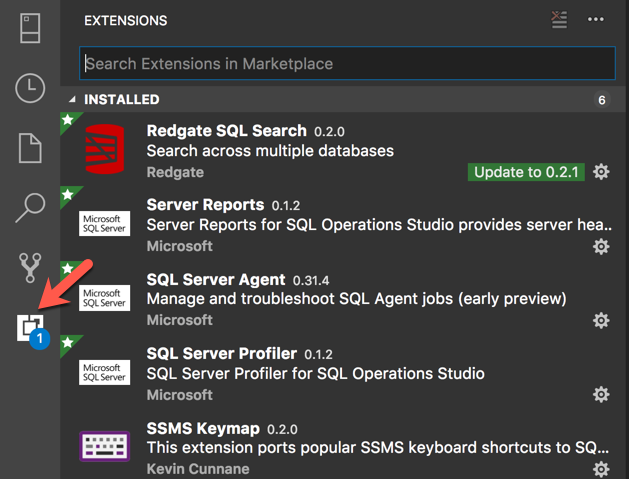Viewport: 629px width, 479px height.
Task: Open manage gear for Server Reports
Action: pyautogui.click(x=601, y=246)
